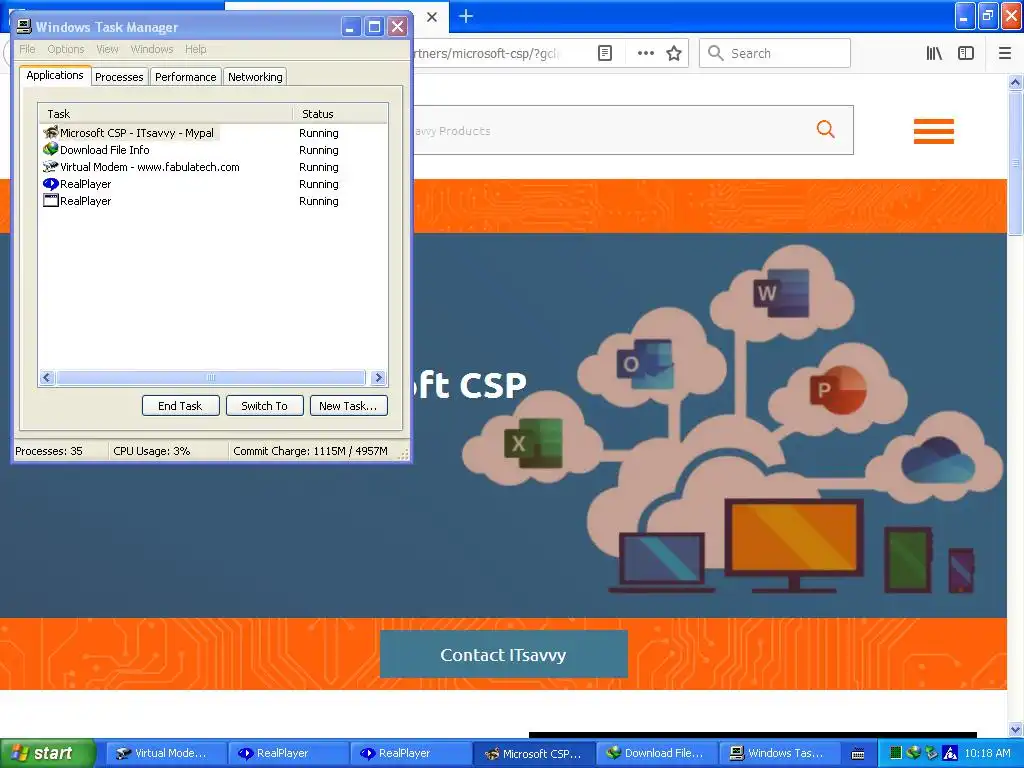Image resolution: width=1024 pixels, height=768 pixels.
Task: Click the Task Manager title bar icon
Action: [24, 27]
